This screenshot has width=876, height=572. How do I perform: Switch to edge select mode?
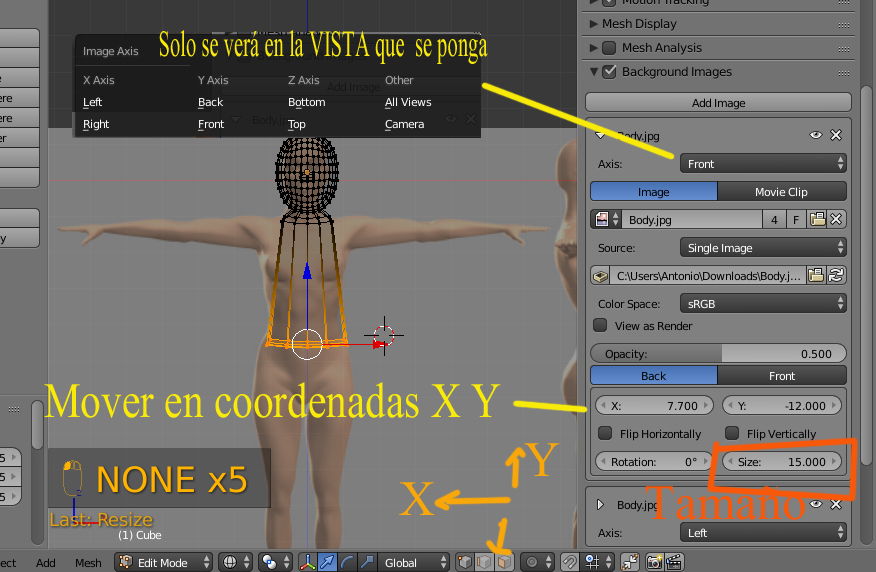point(484,562)
